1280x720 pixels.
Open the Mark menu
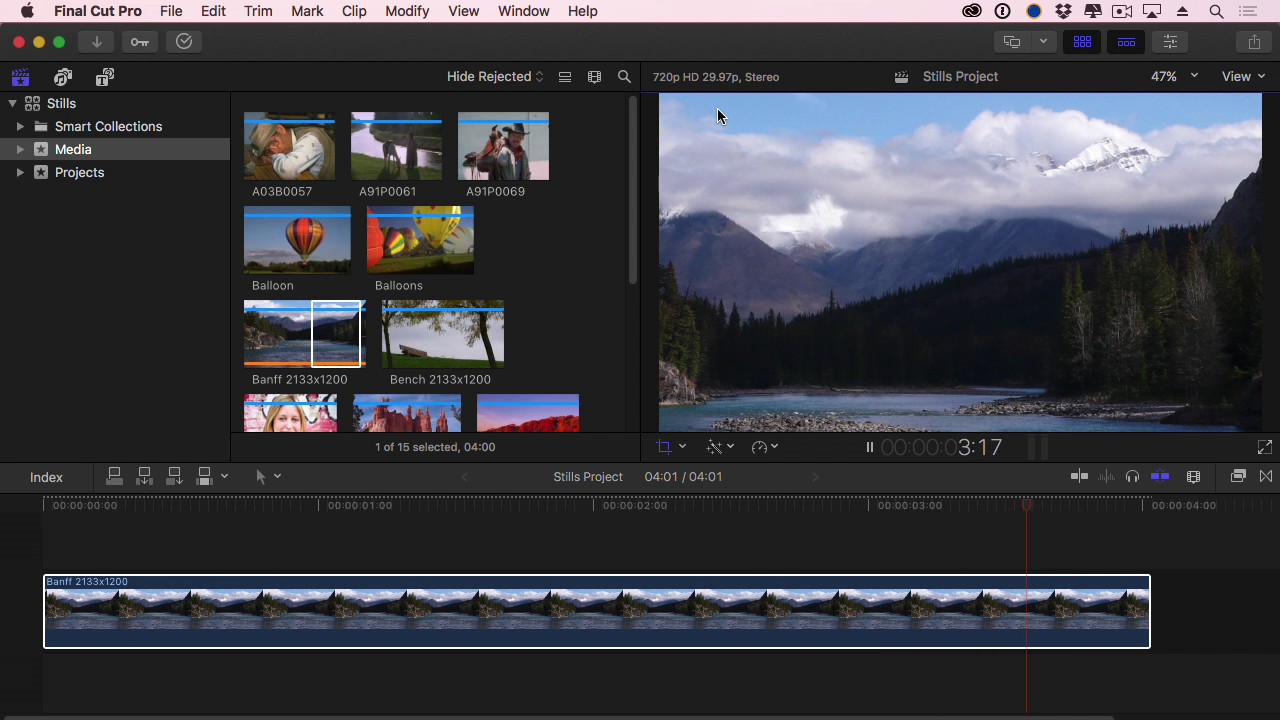[307, 11]
